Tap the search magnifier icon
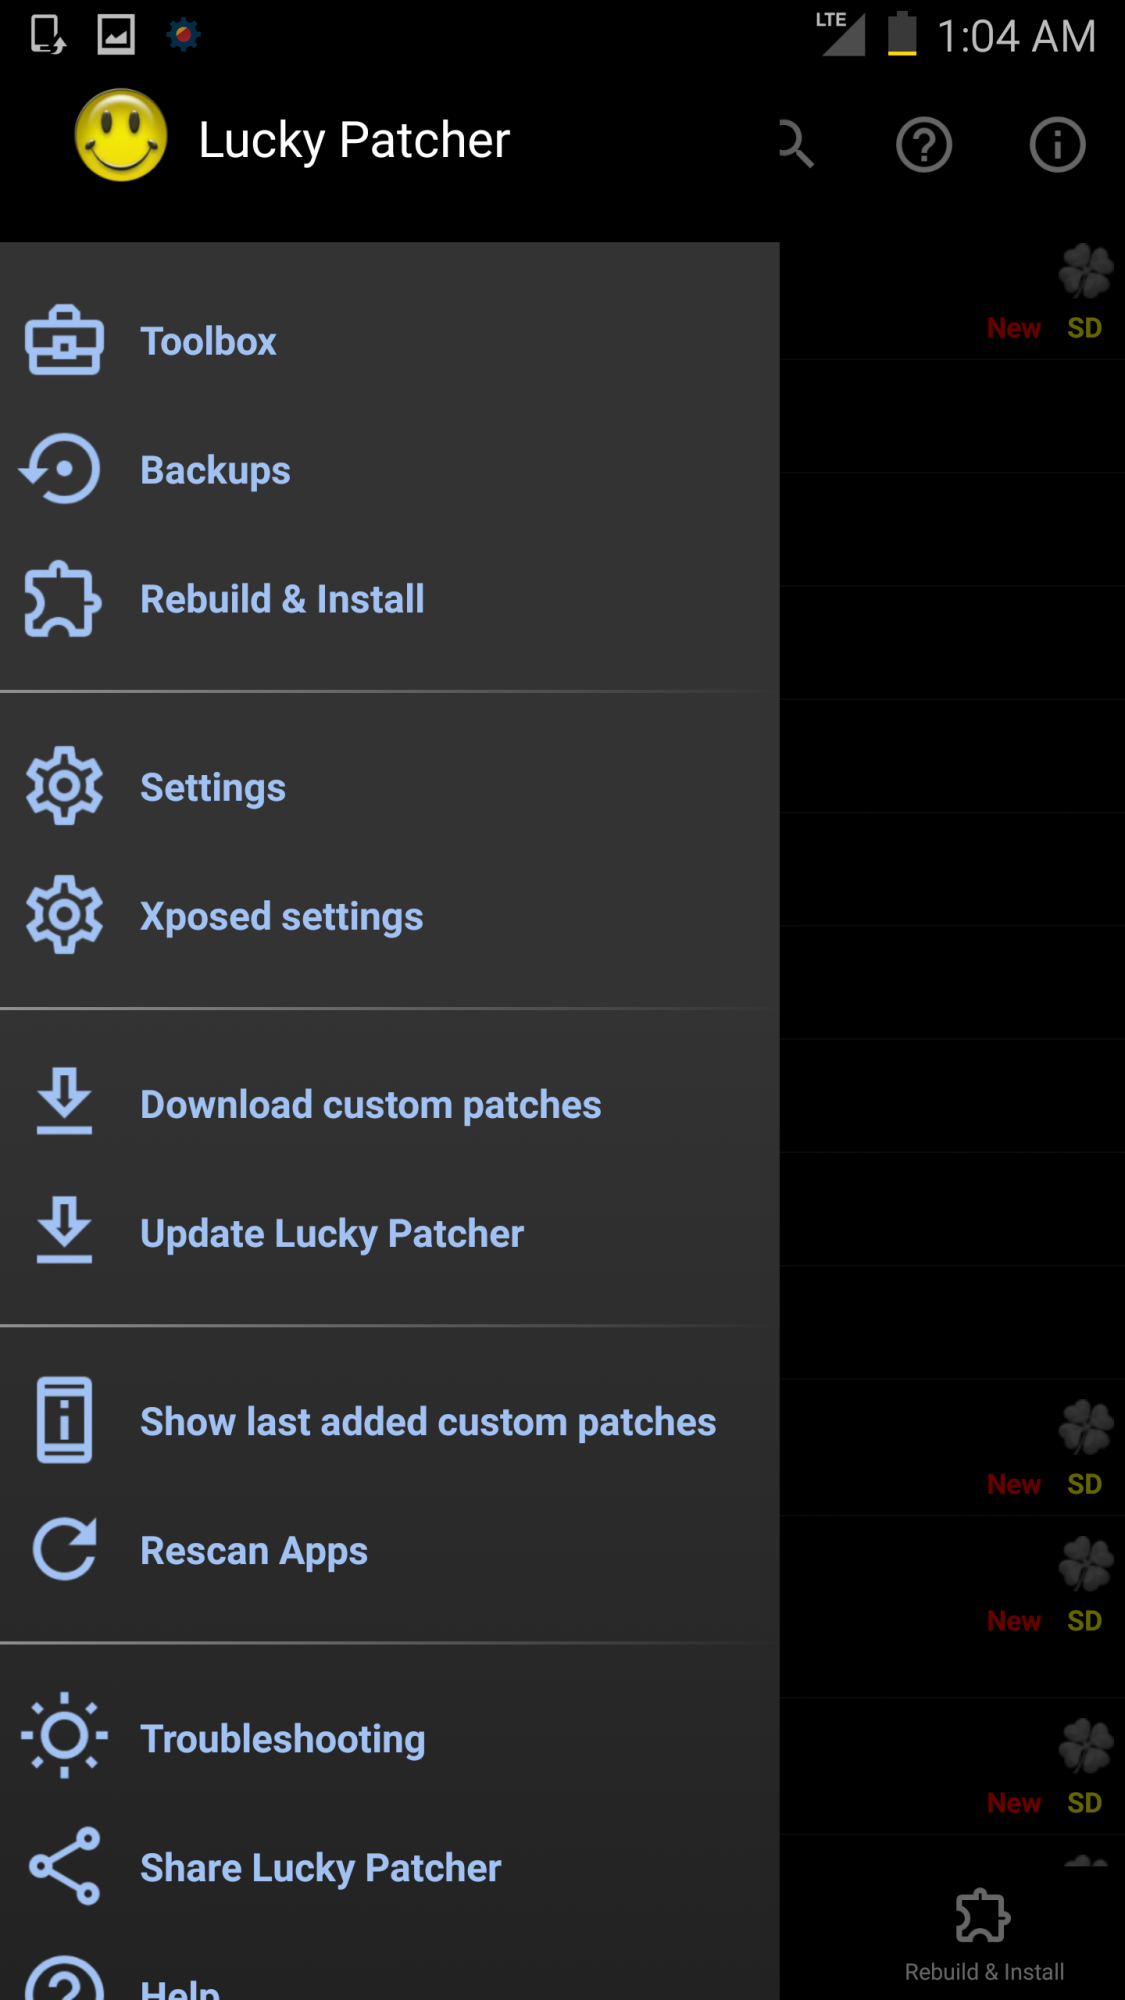 (x=796, y=144)
